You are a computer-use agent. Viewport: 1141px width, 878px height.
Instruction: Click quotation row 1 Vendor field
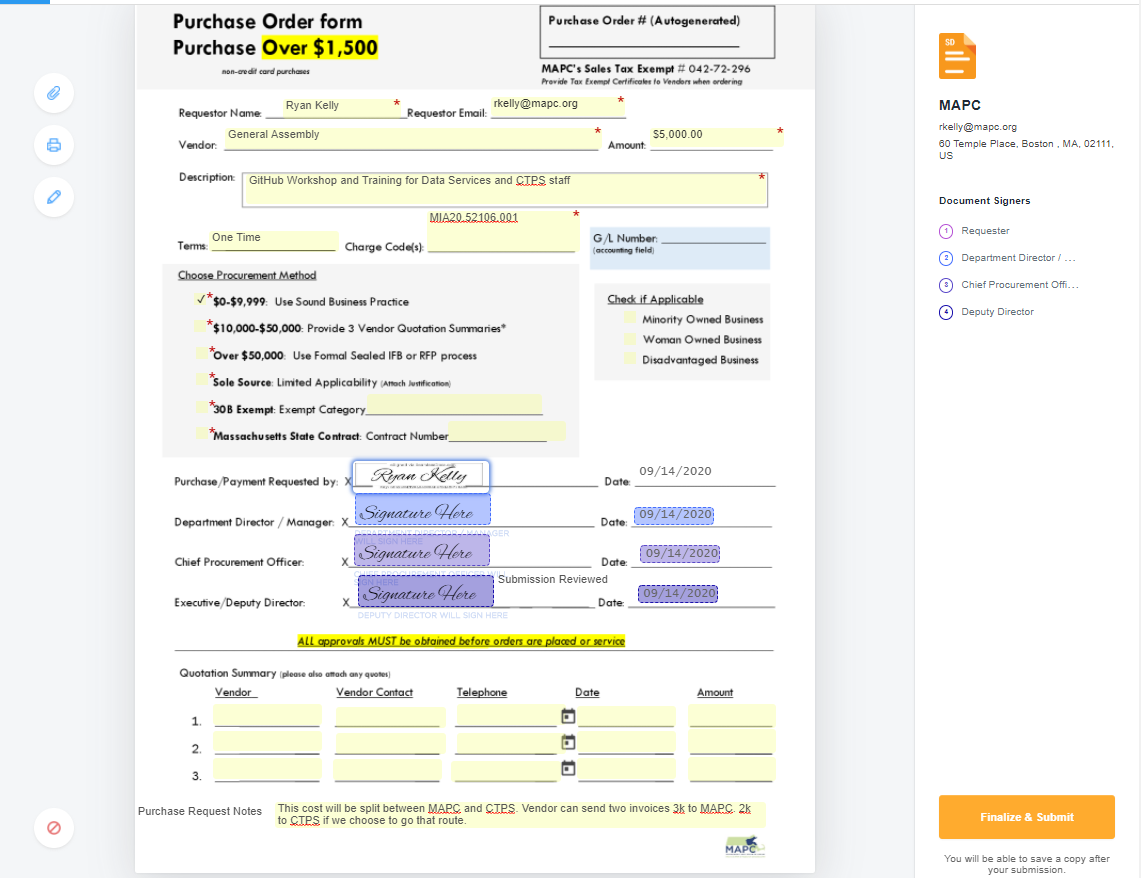(267, 716)
